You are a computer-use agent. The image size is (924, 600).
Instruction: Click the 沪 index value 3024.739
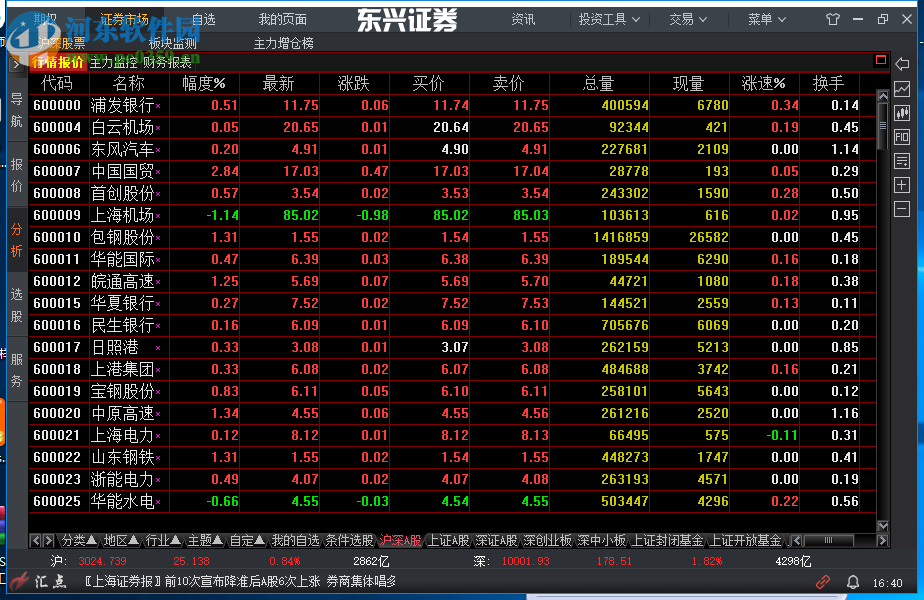tap(103, 561)
